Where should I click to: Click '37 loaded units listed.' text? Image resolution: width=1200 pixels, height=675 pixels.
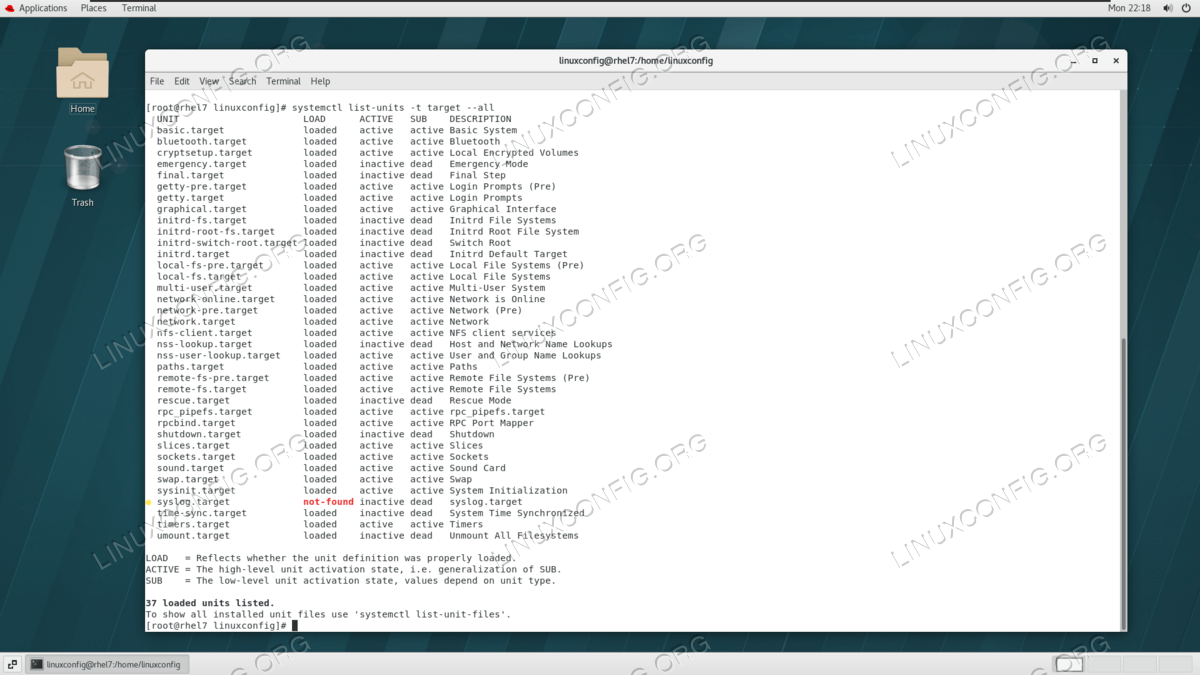pos(210,603)
